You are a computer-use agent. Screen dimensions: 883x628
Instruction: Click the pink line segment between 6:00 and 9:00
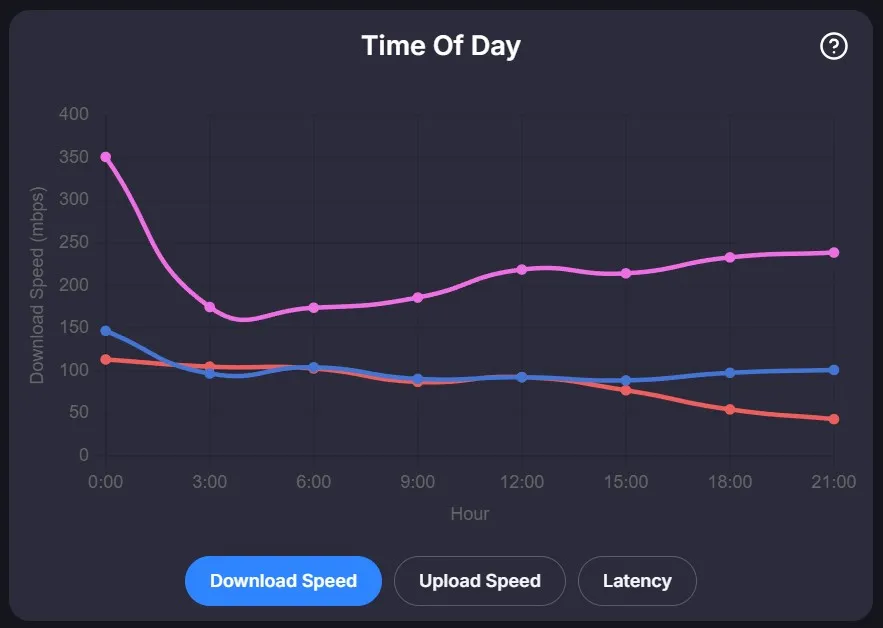coord(366,306)
